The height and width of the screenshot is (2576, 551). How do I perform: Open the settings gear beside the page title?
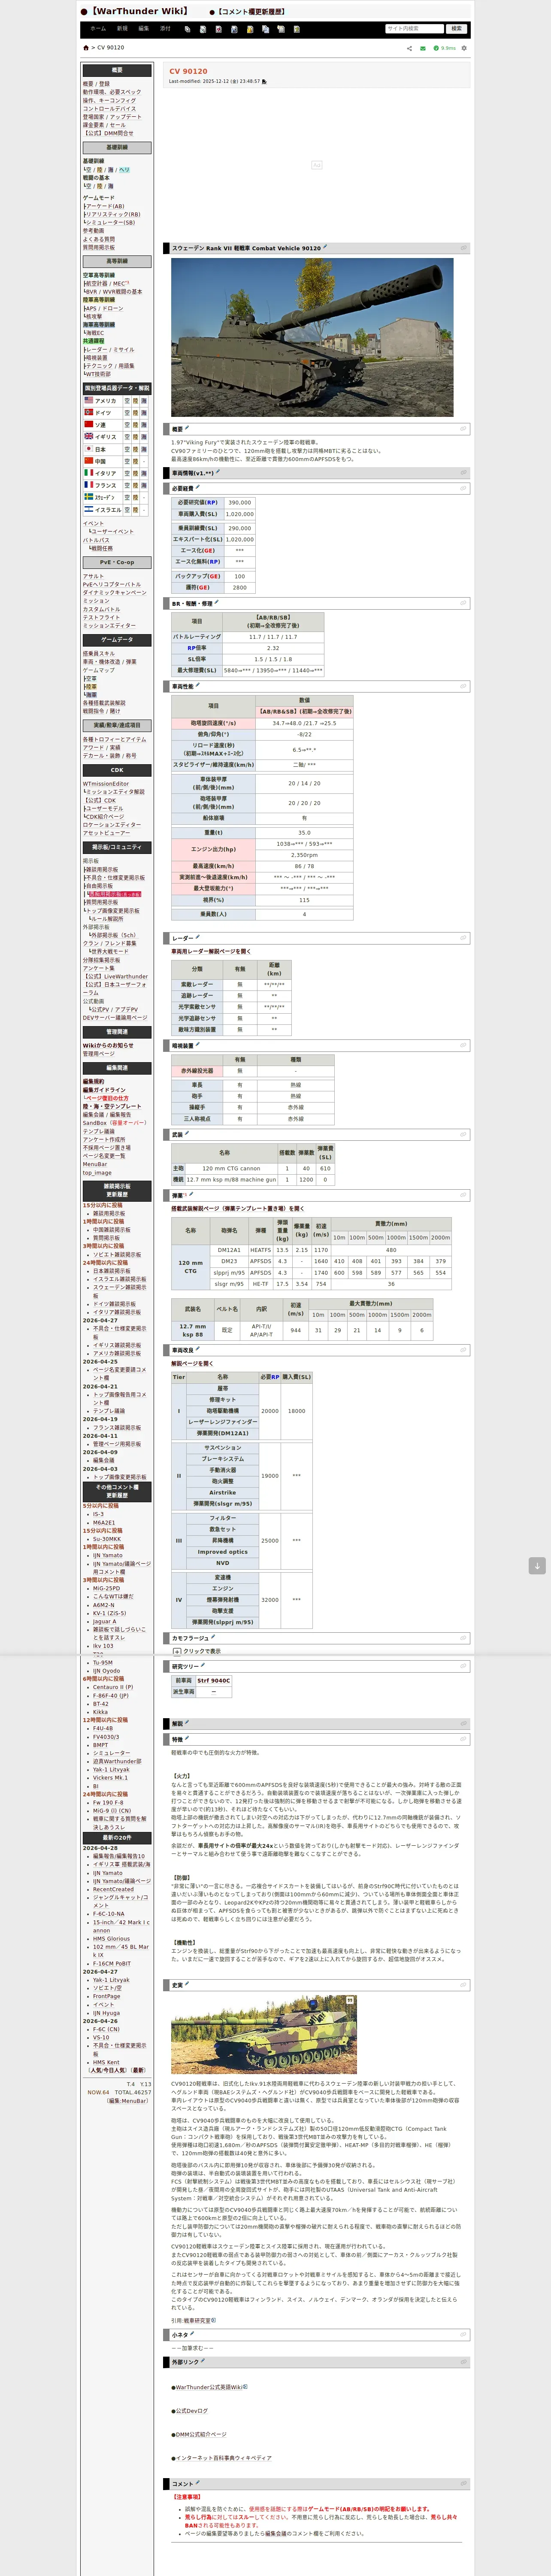[464, 48]
